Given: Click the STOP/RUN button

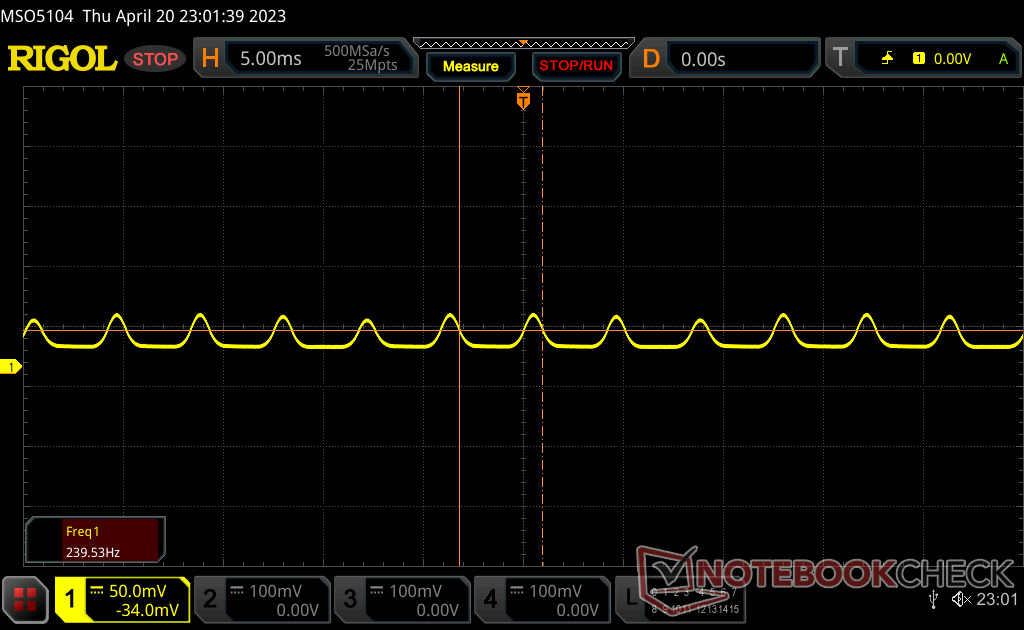Looking at the screenshot, I should click(576, 66).
